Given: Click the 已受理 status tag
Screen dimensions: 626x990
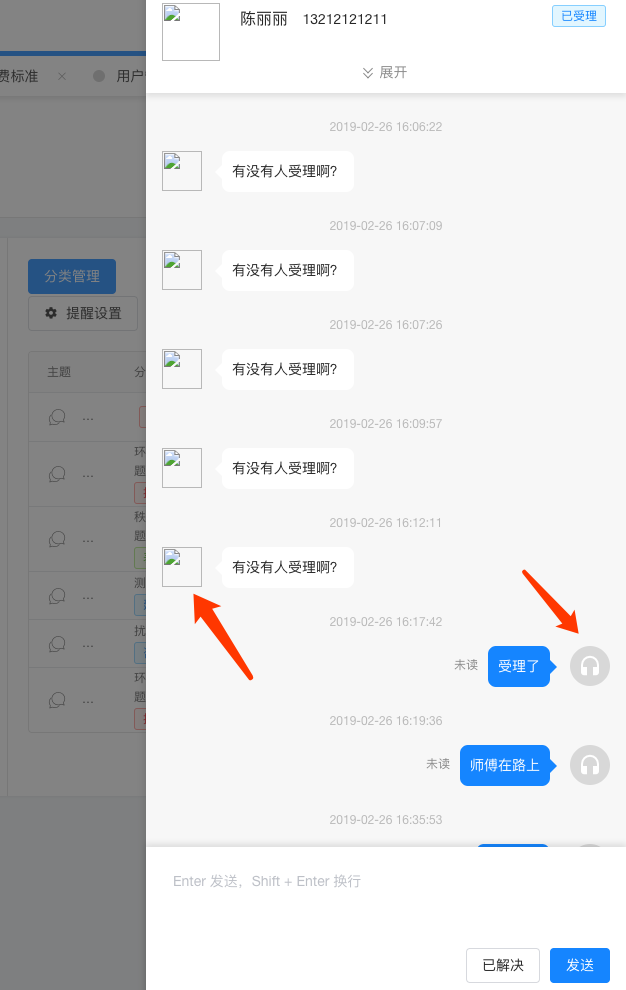Looking at the screenshot, I should coord(579,16).
